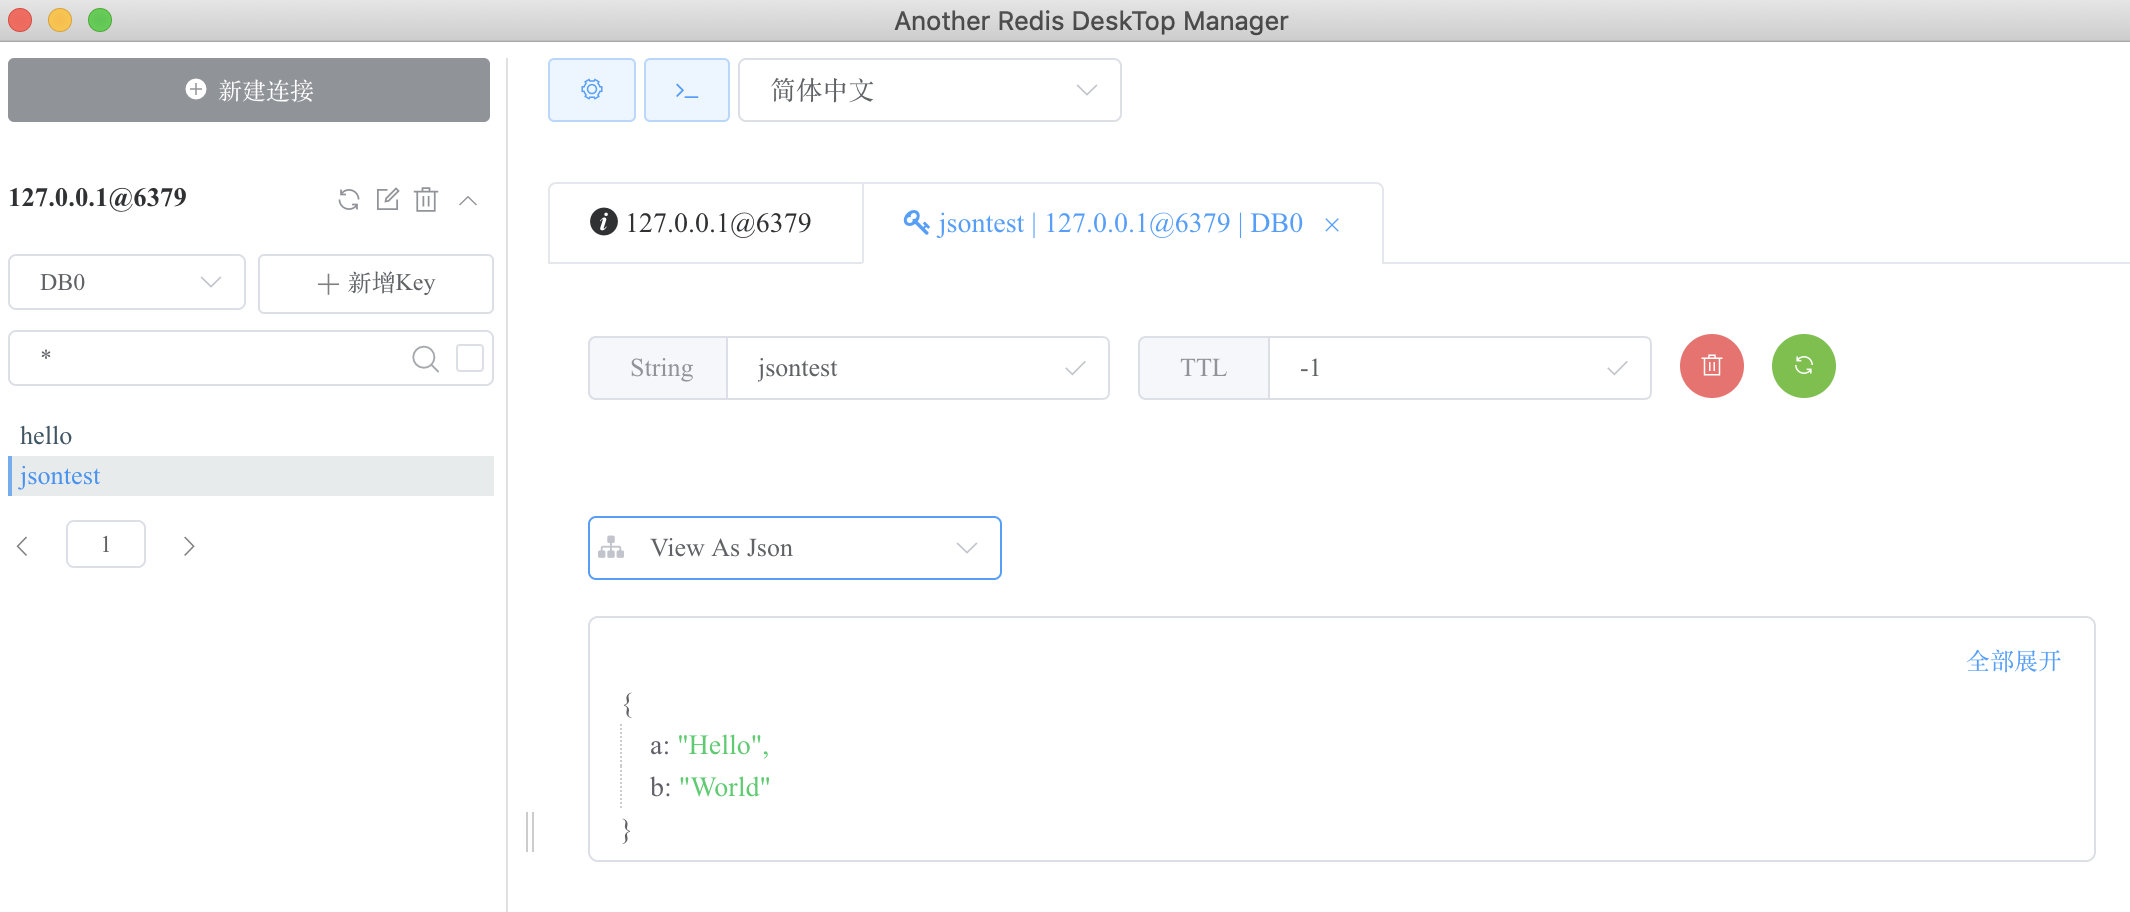Refresh the key with green button
2130x912 pixels.
click(x=1803, y=366)
